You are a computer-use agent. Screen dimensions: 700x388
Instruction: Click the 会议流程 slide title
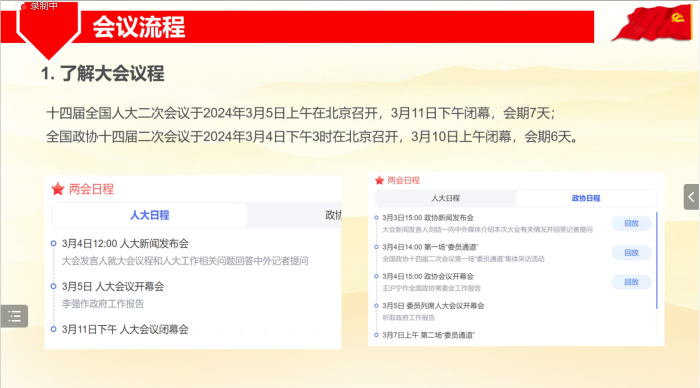(x=139, y=27)
